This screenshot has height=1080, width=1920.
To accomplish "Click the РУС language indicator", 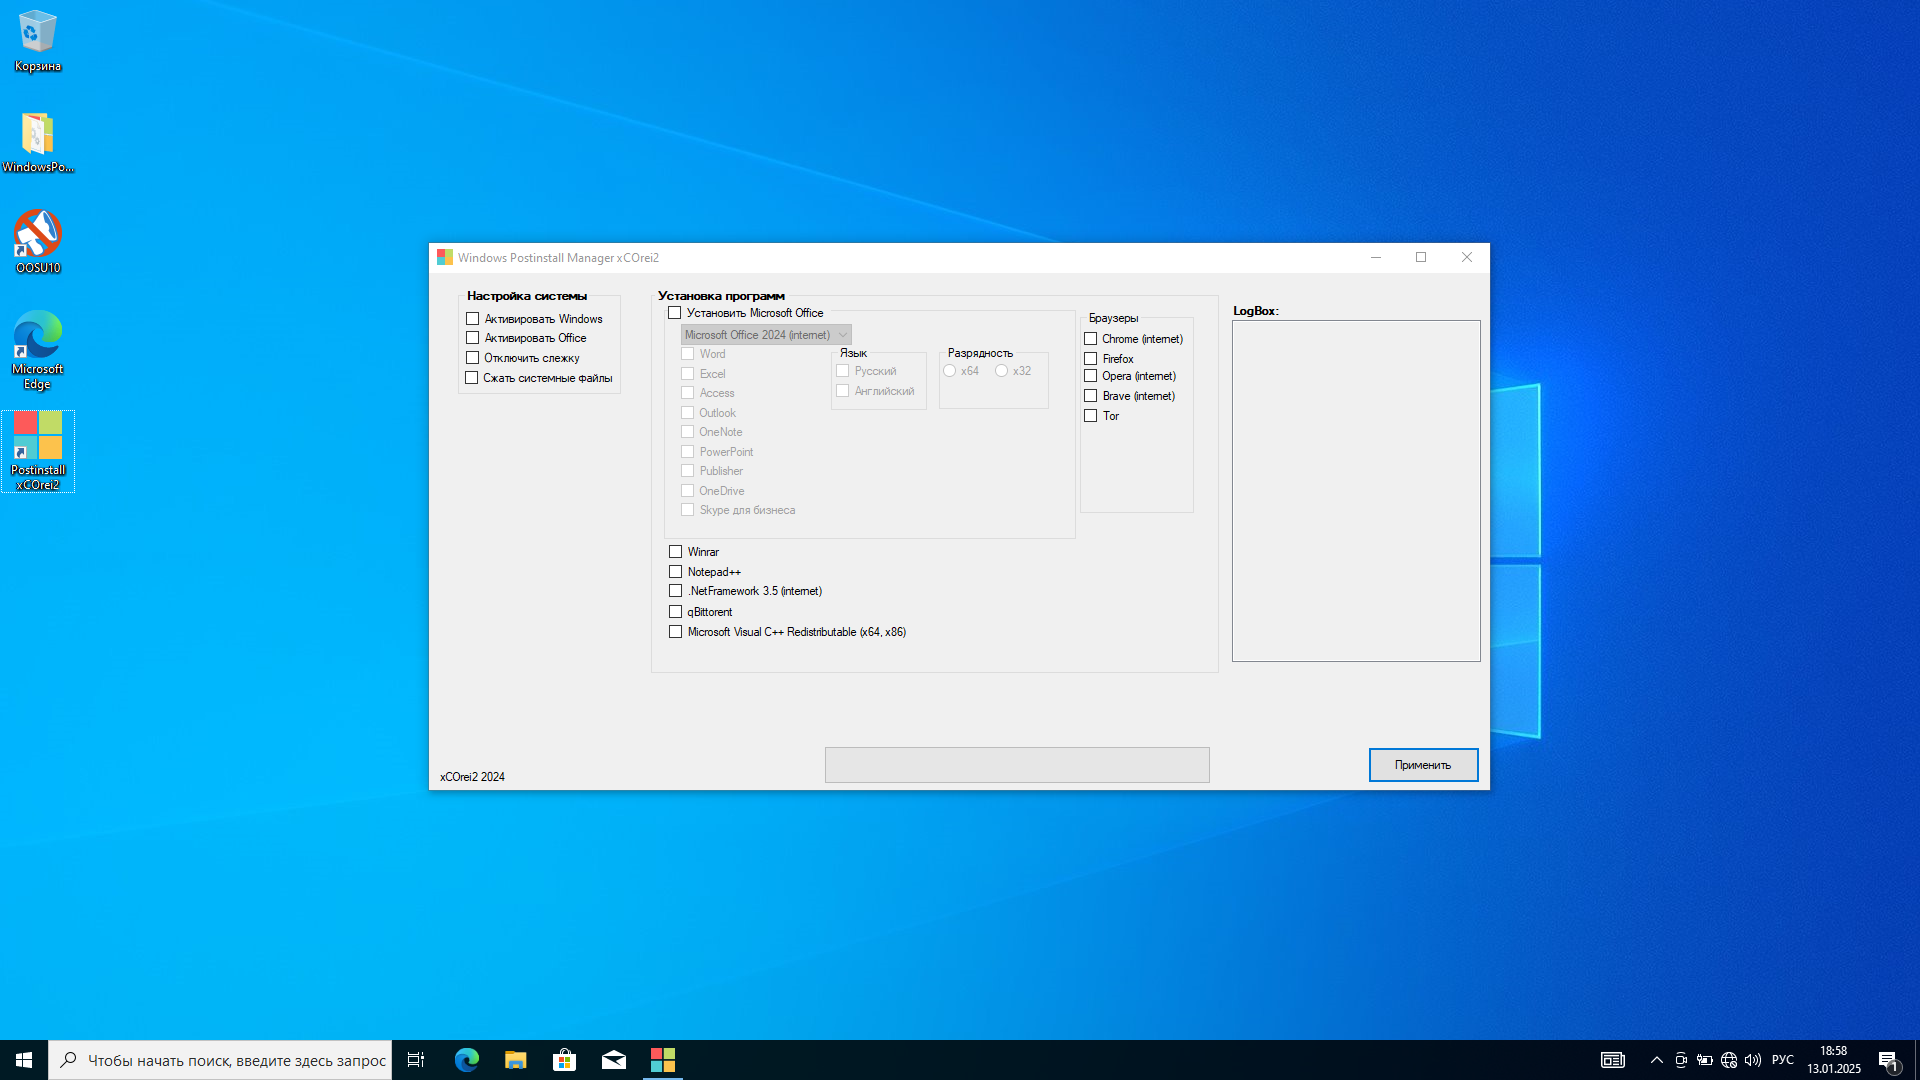I will (x=1783, y=1060).
